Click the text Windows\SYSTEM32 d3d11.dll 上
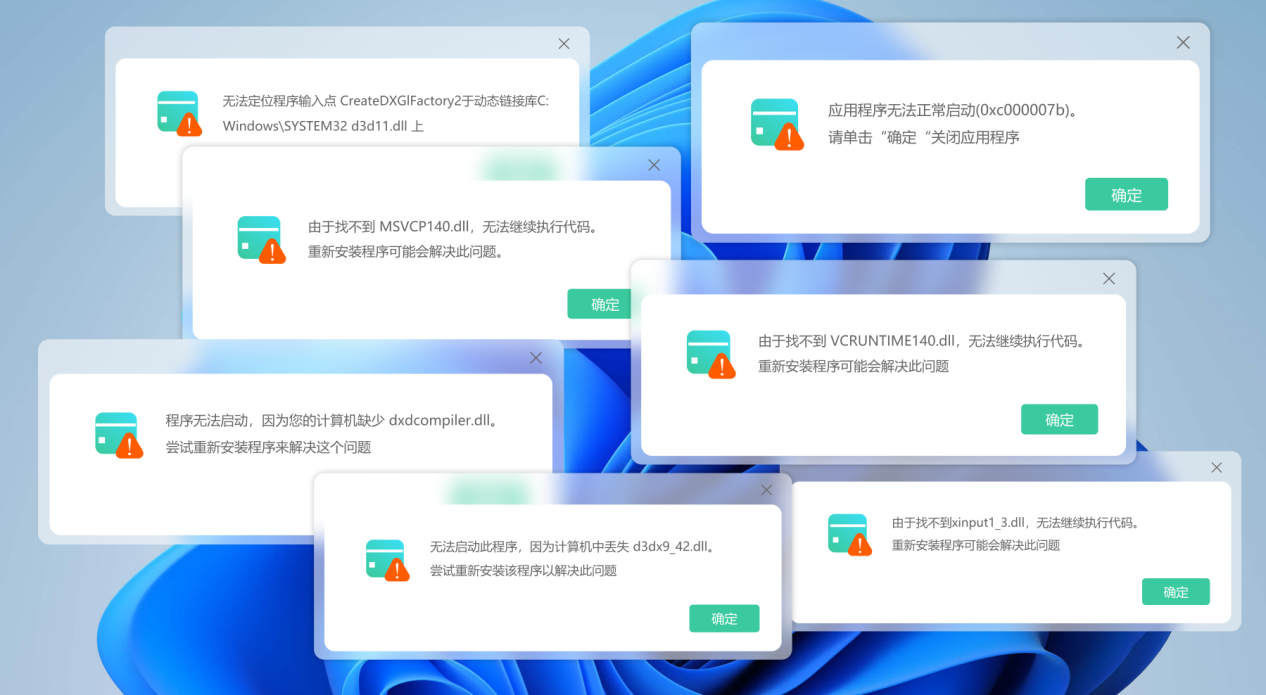The height and width of the screenshot is (695, 1266). [323, 126]
